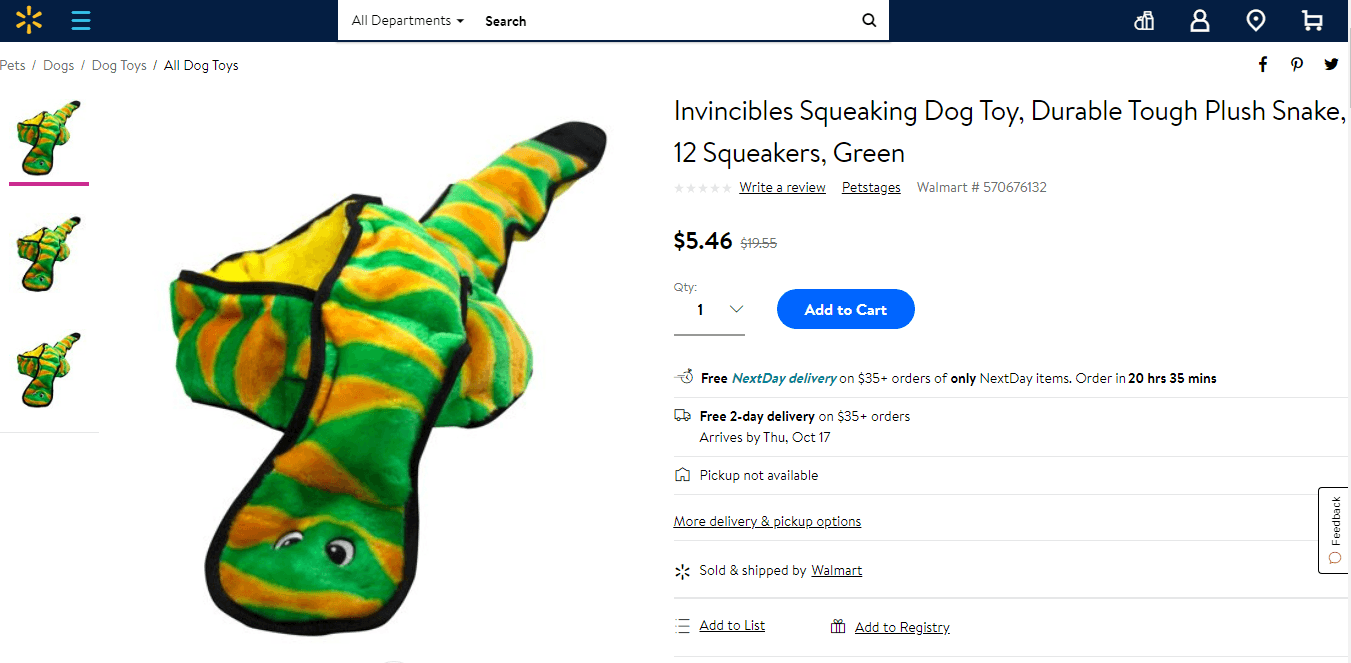This screenshot has width=1351, height=663.
Task: Open the hamburger navigation menu
Action: (x=81, y=20)
